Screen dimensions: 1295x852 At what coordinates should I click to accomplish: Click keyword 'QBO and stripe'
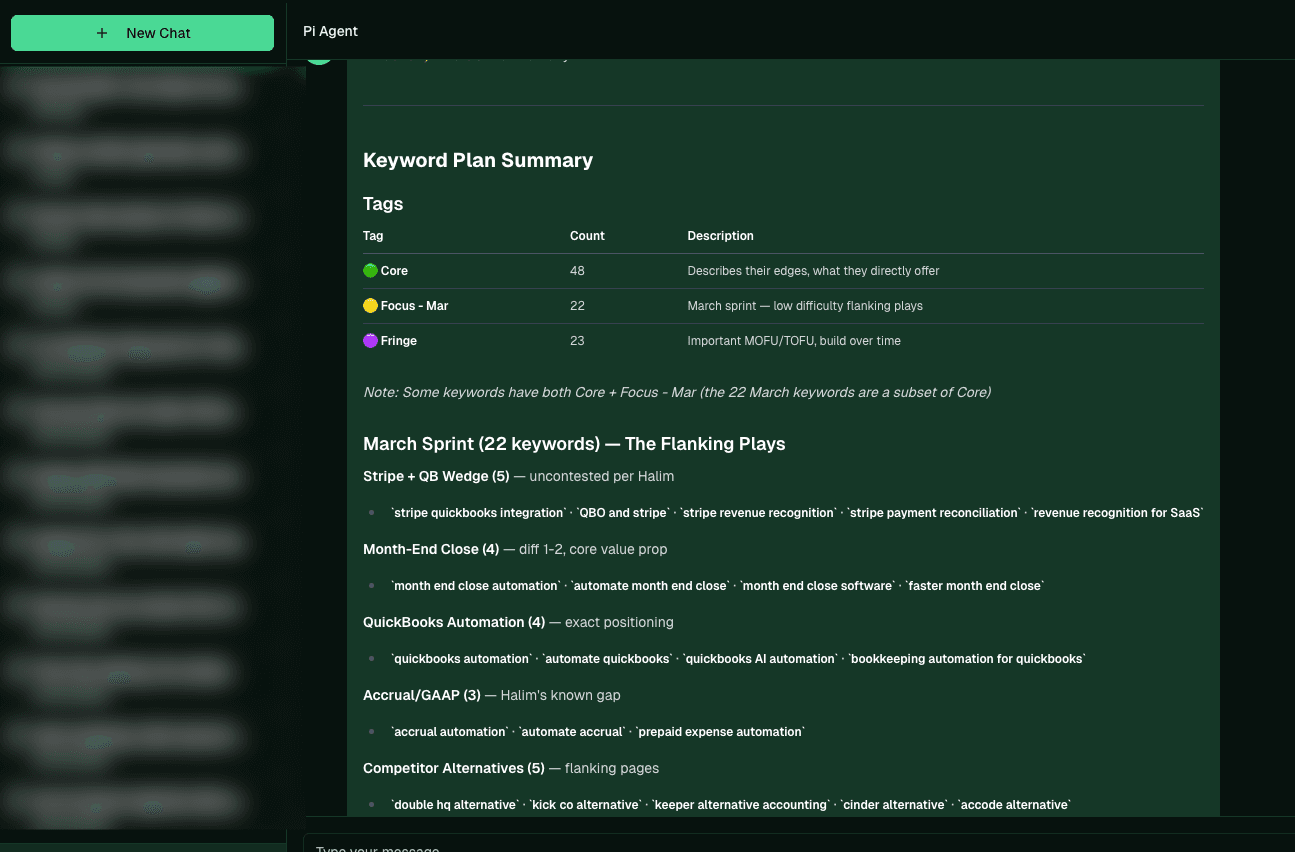point(622,513)
